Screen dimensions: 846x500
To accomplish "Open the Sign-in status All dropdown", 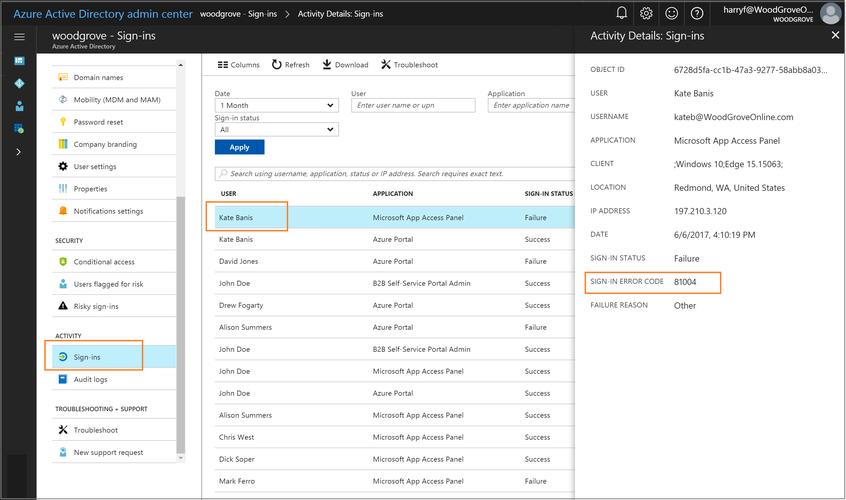I will coord(276,129).
